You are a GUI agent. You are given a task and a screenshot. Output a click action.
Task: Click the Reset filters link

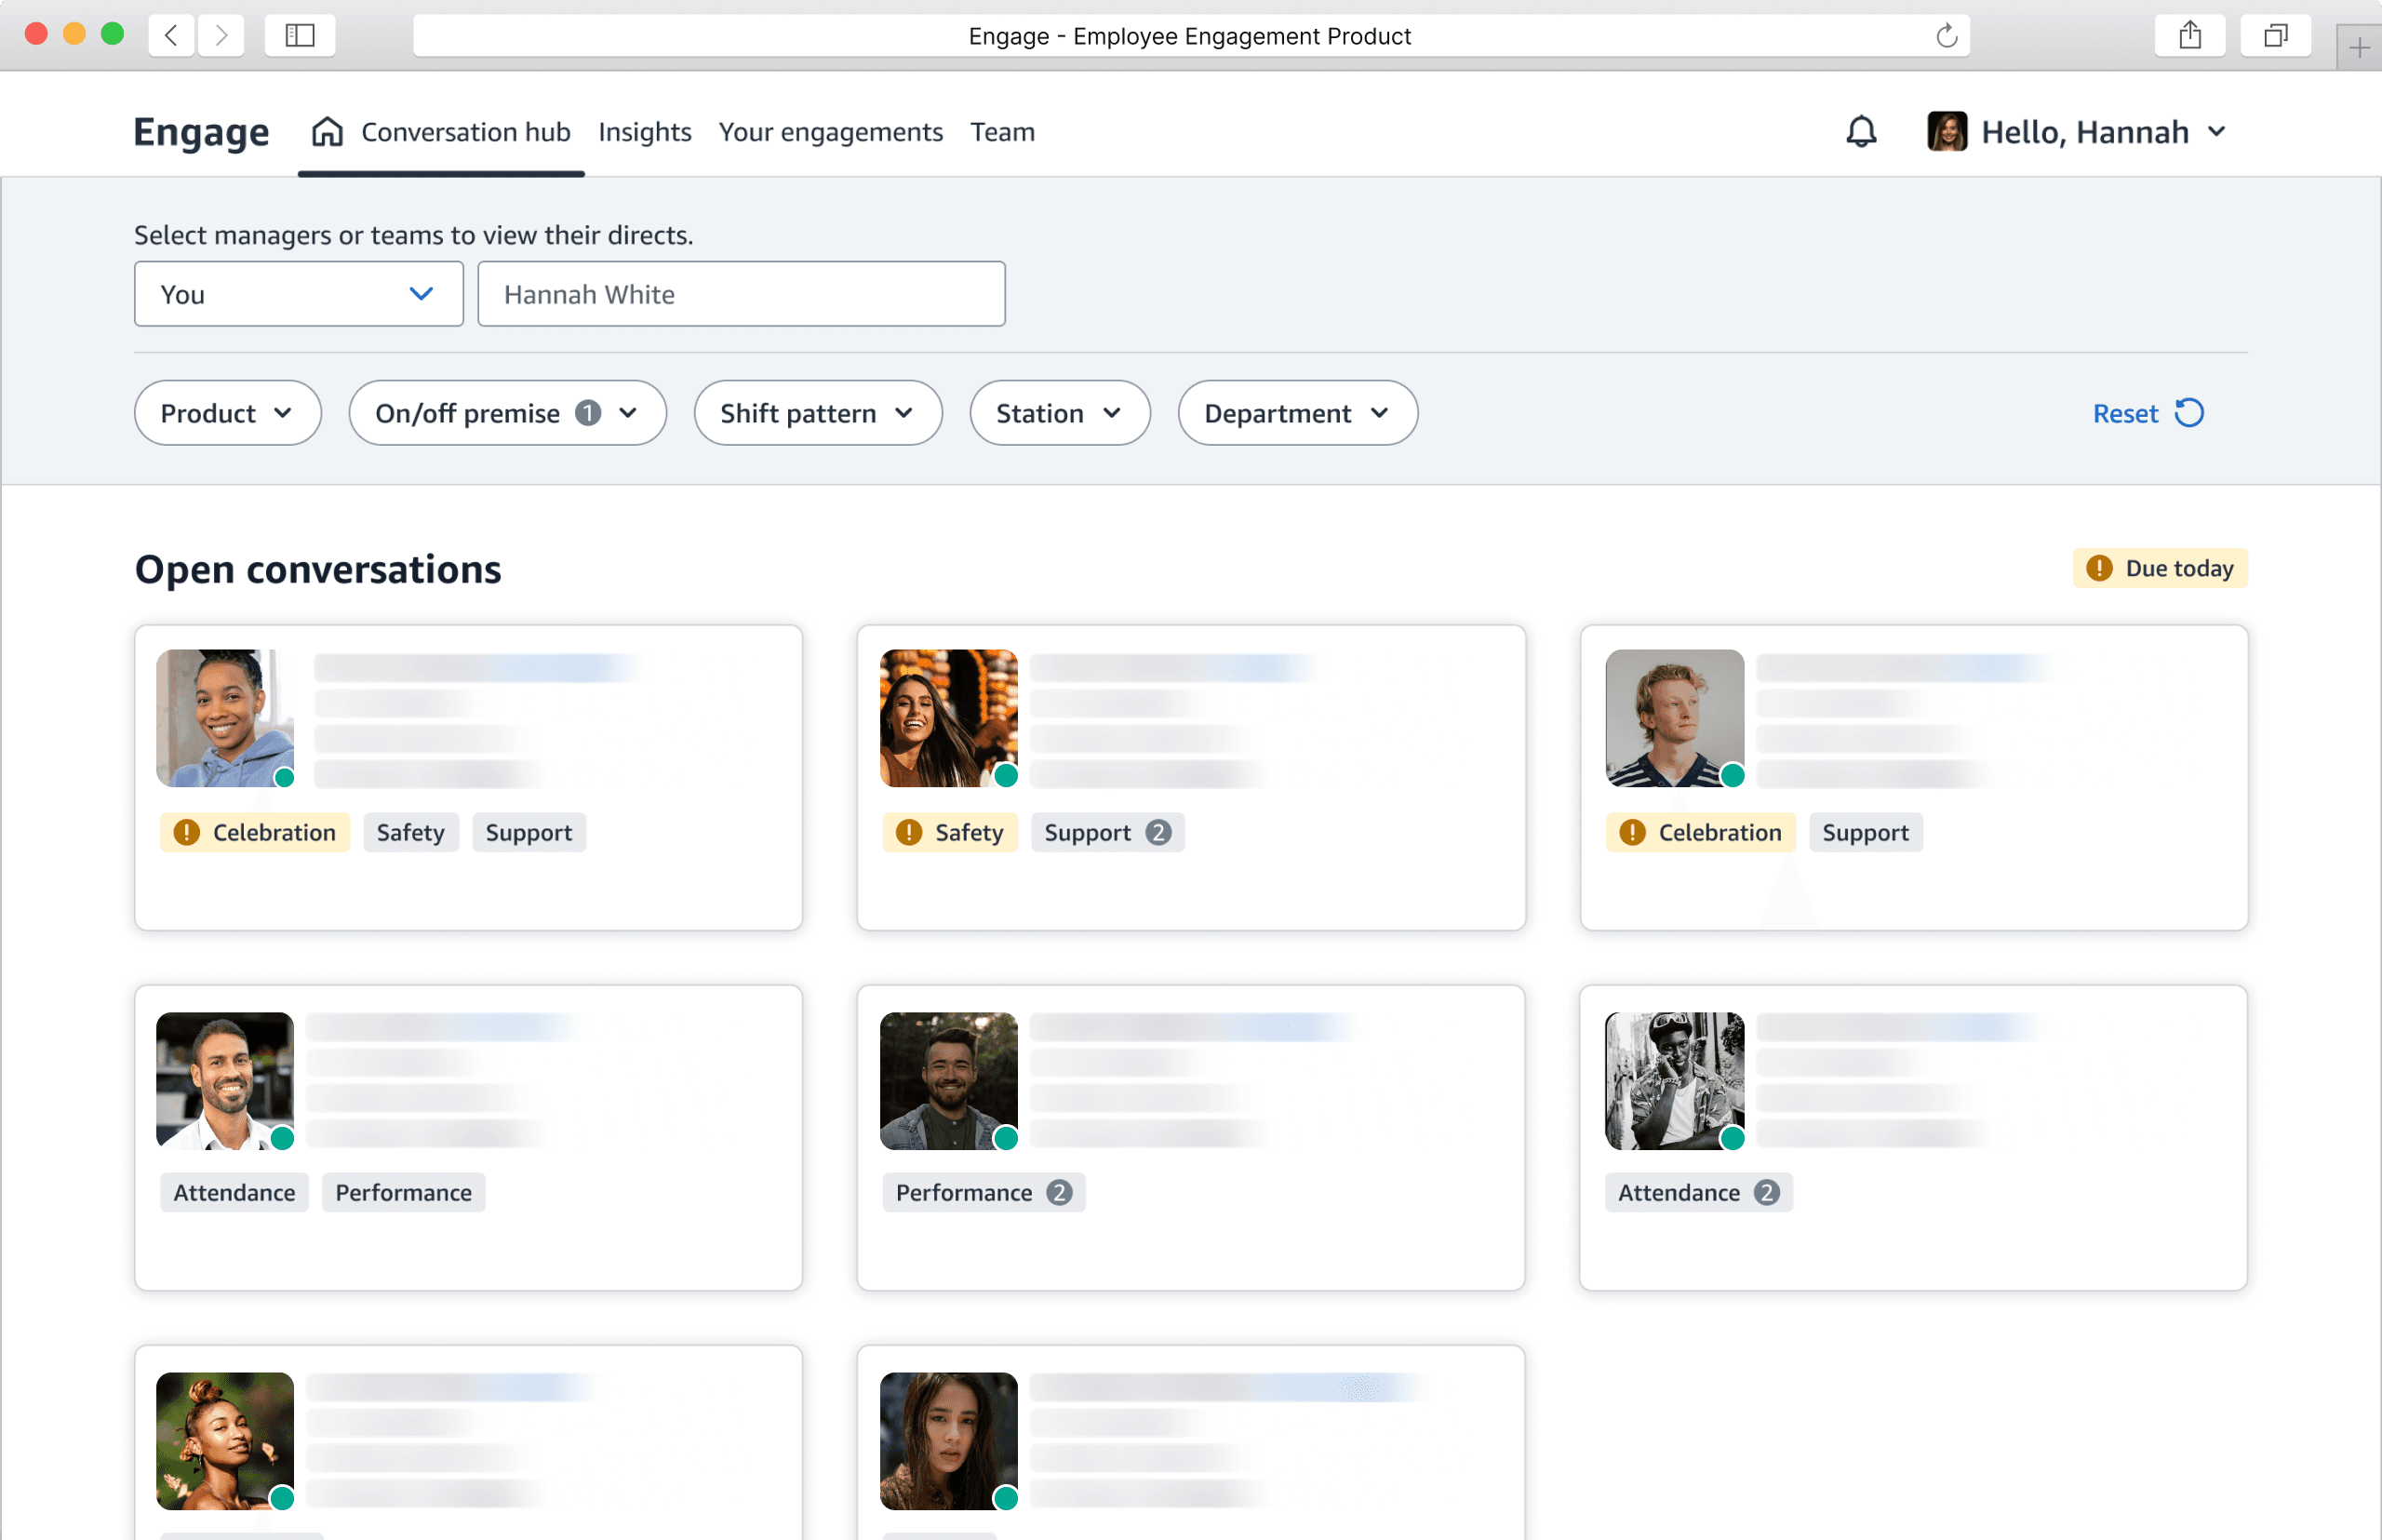(2125, 413)
